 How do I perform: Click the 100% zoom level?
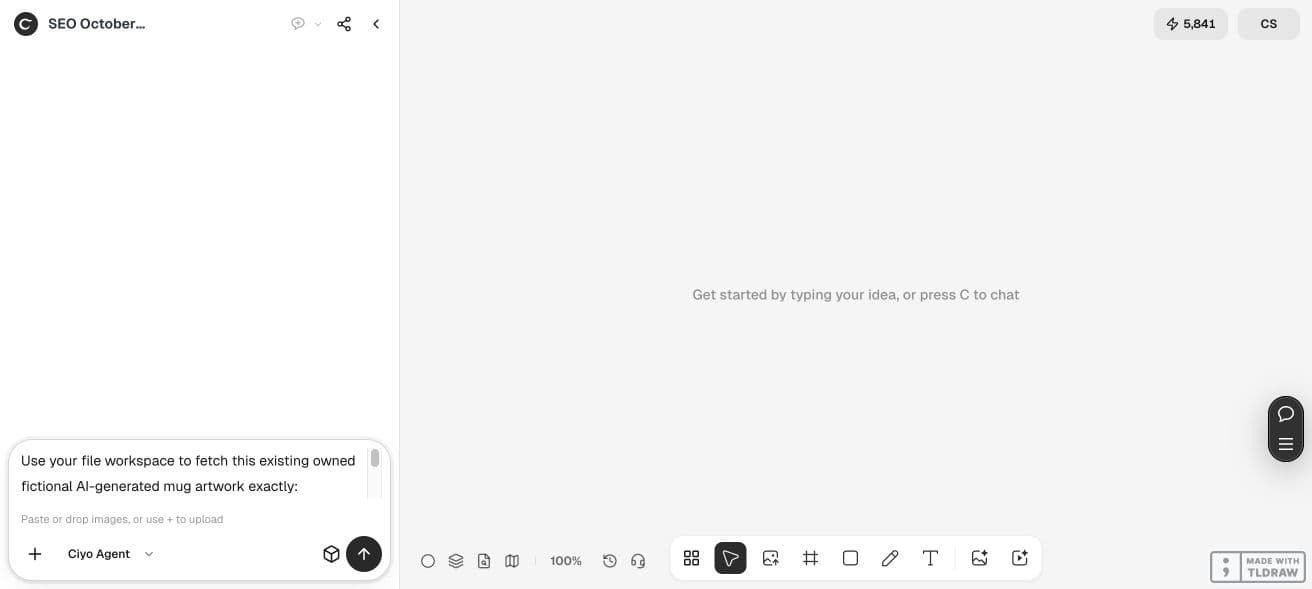click(x=566, y=561)
